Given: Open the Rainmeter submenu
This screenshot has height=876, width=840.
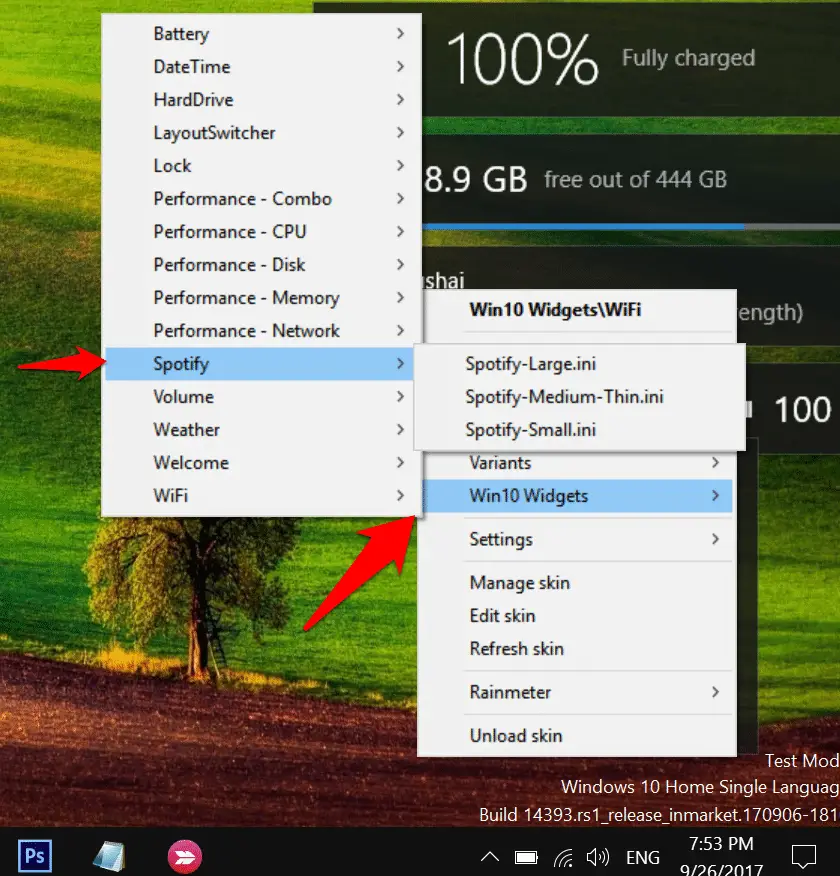Looking at the screenshot, I should [x=577, y=692].
